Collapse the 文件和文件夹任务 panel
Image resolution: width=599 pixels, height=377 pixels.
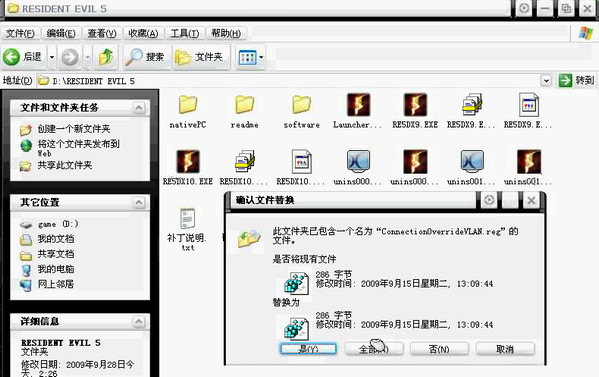[139, 108]
